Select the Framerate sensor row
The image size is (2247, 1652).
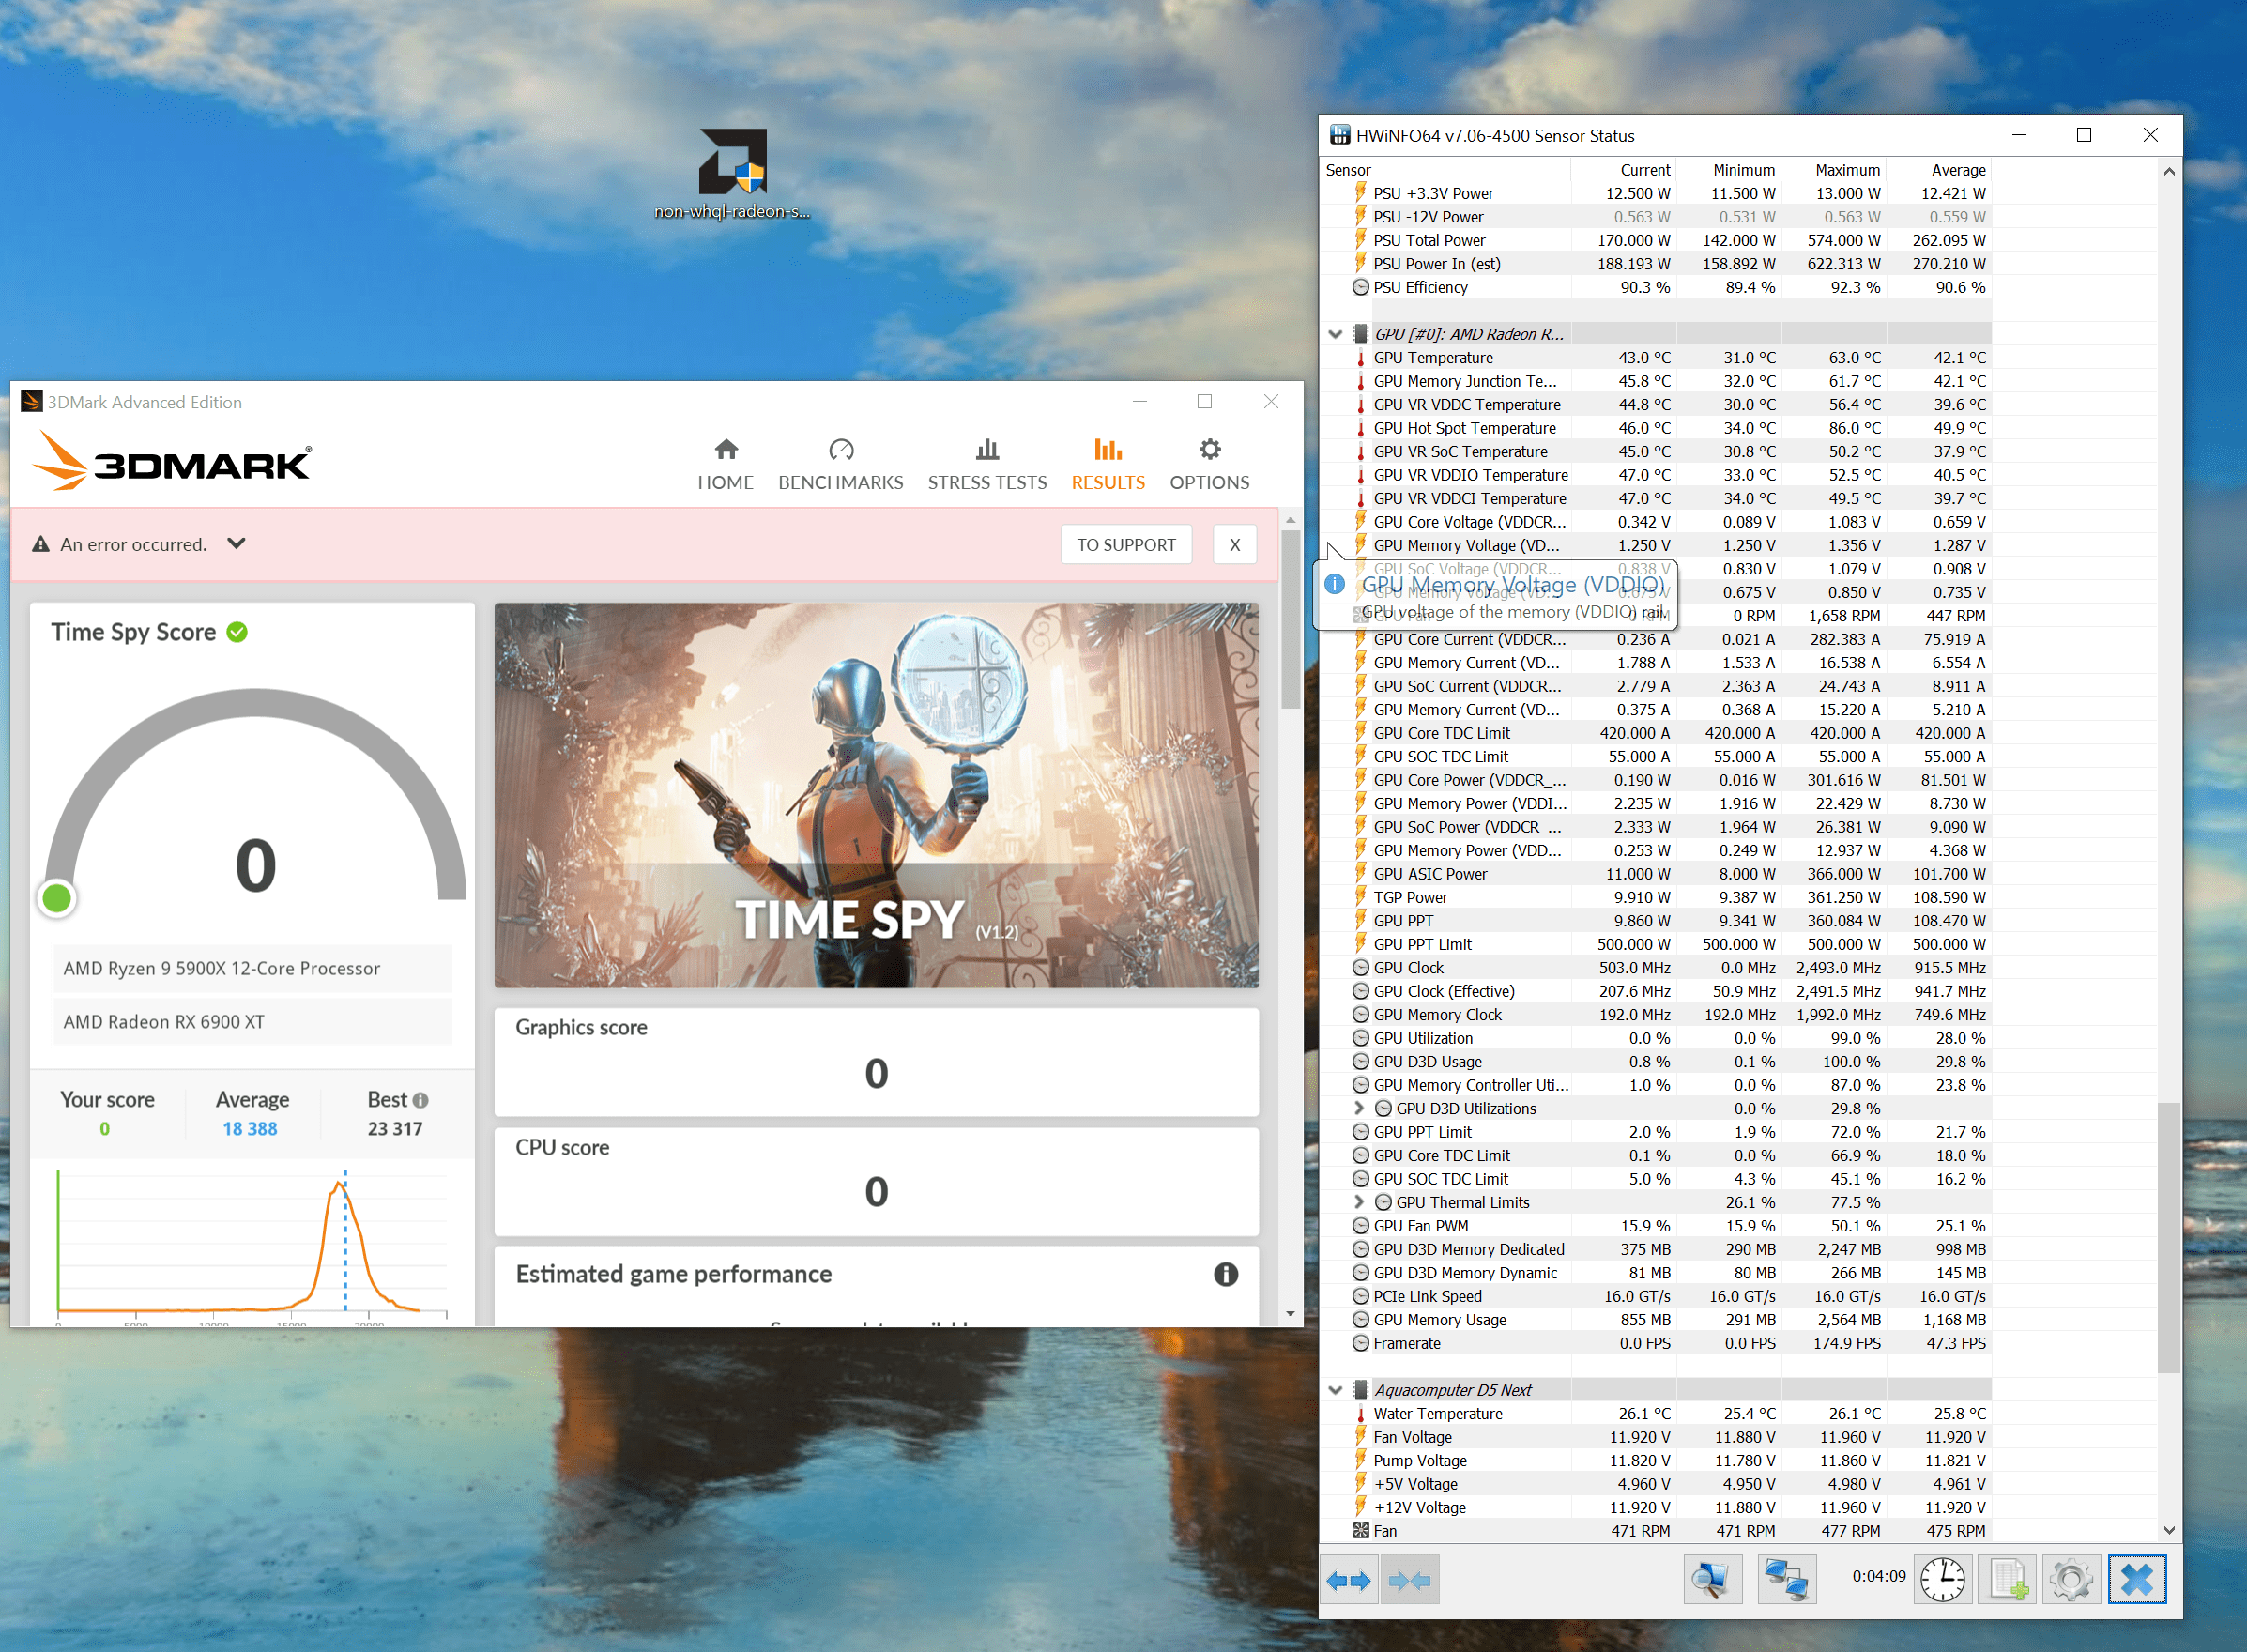point(1655,1343)
